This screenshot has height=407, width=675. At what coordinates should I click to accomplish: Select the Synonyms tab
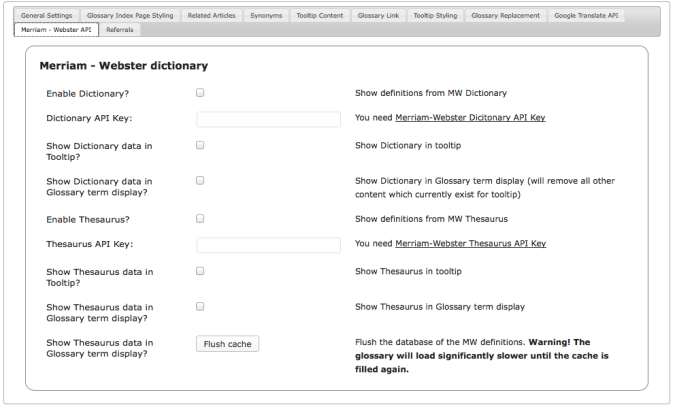tap(266, 16)
